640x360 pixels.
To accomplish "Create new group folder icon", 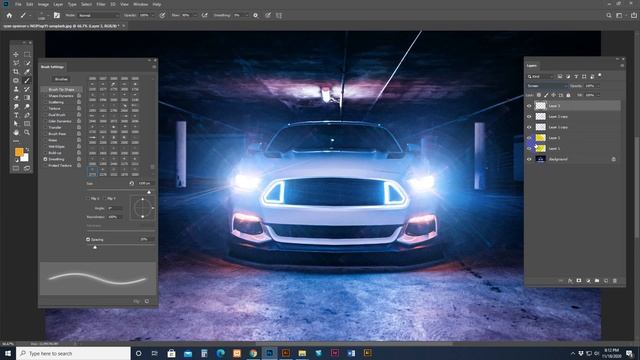I will tap(597, 281).
